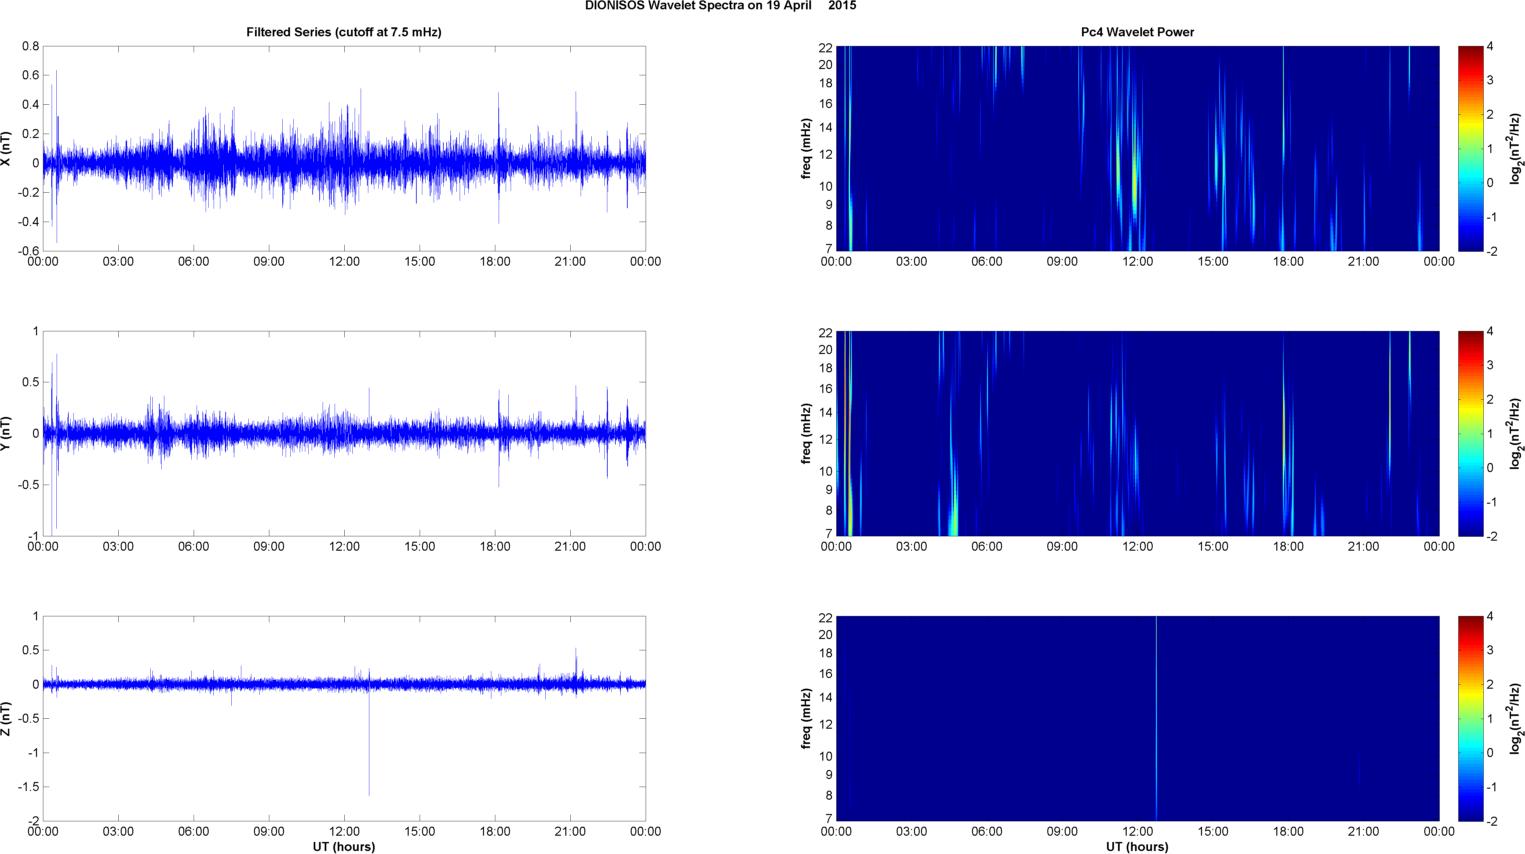Click the colorbar beside the Y wavelet spectrum
This screenshot has width=1525, height=854.
(1470, 433)
